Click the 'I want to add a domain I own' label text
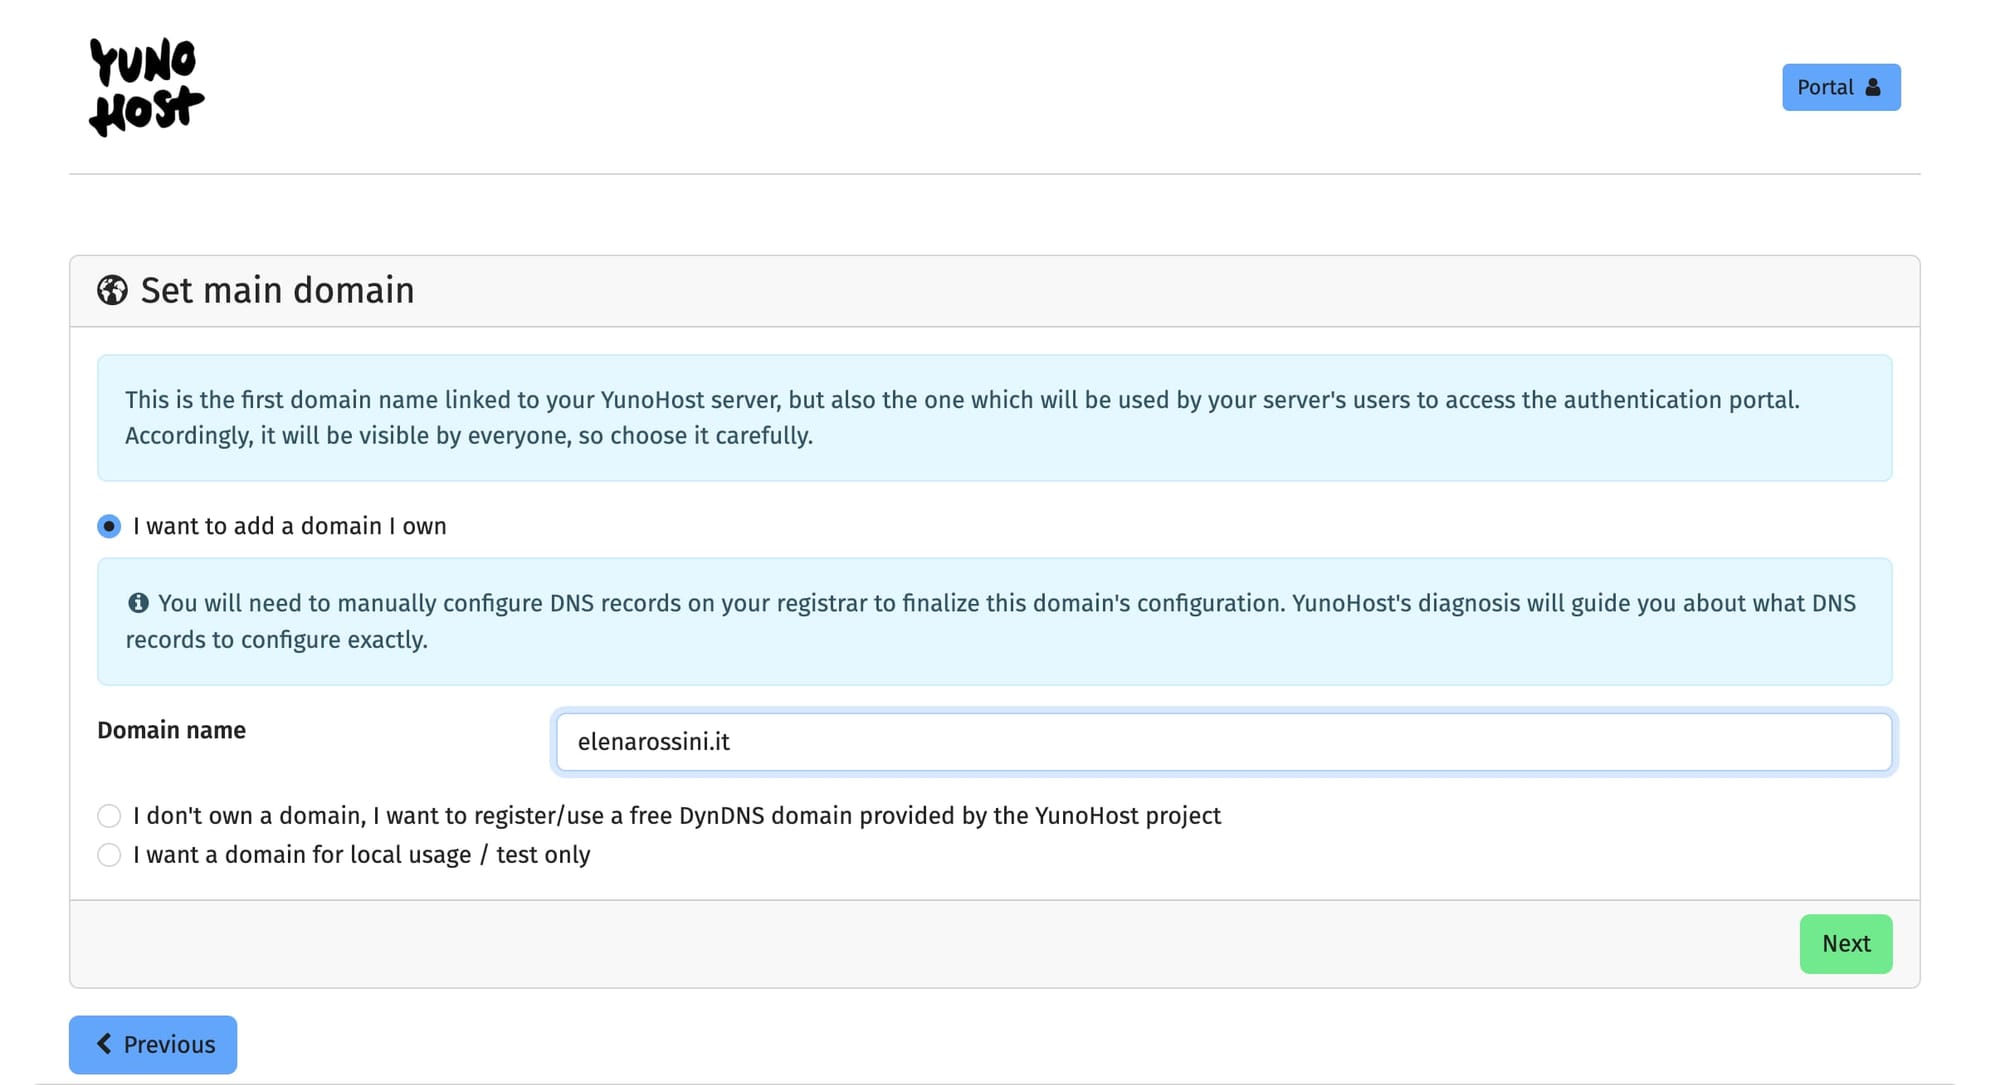 290,525
